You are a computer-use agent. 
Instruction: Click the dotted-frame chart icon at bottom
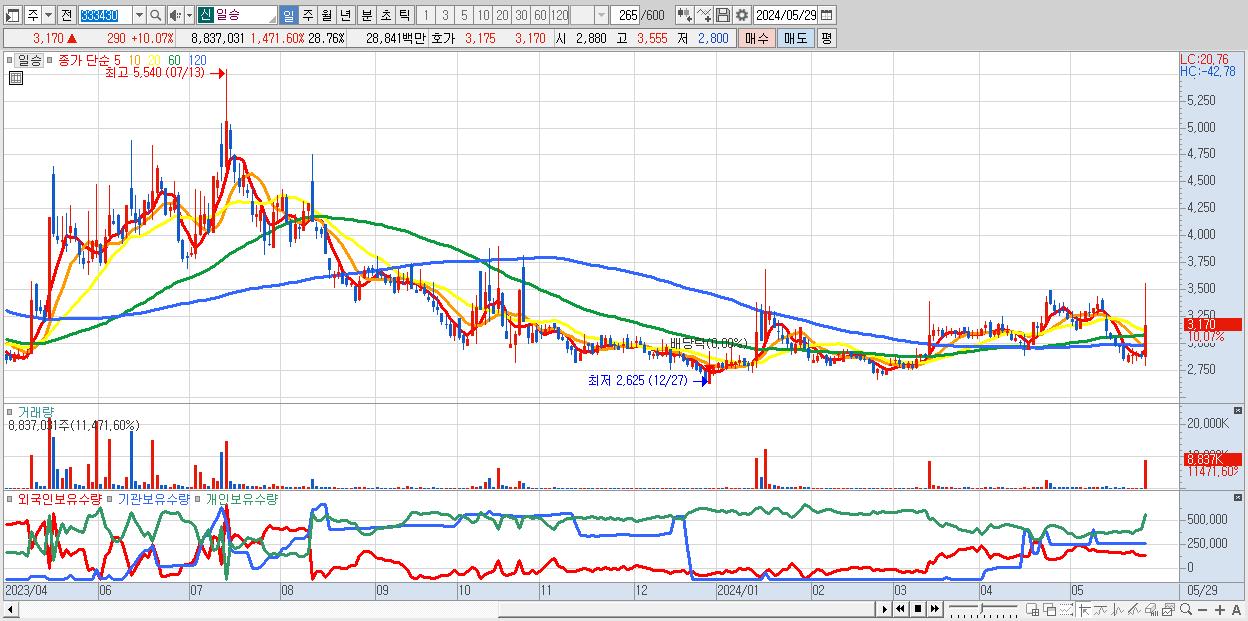pos(1067,609)
